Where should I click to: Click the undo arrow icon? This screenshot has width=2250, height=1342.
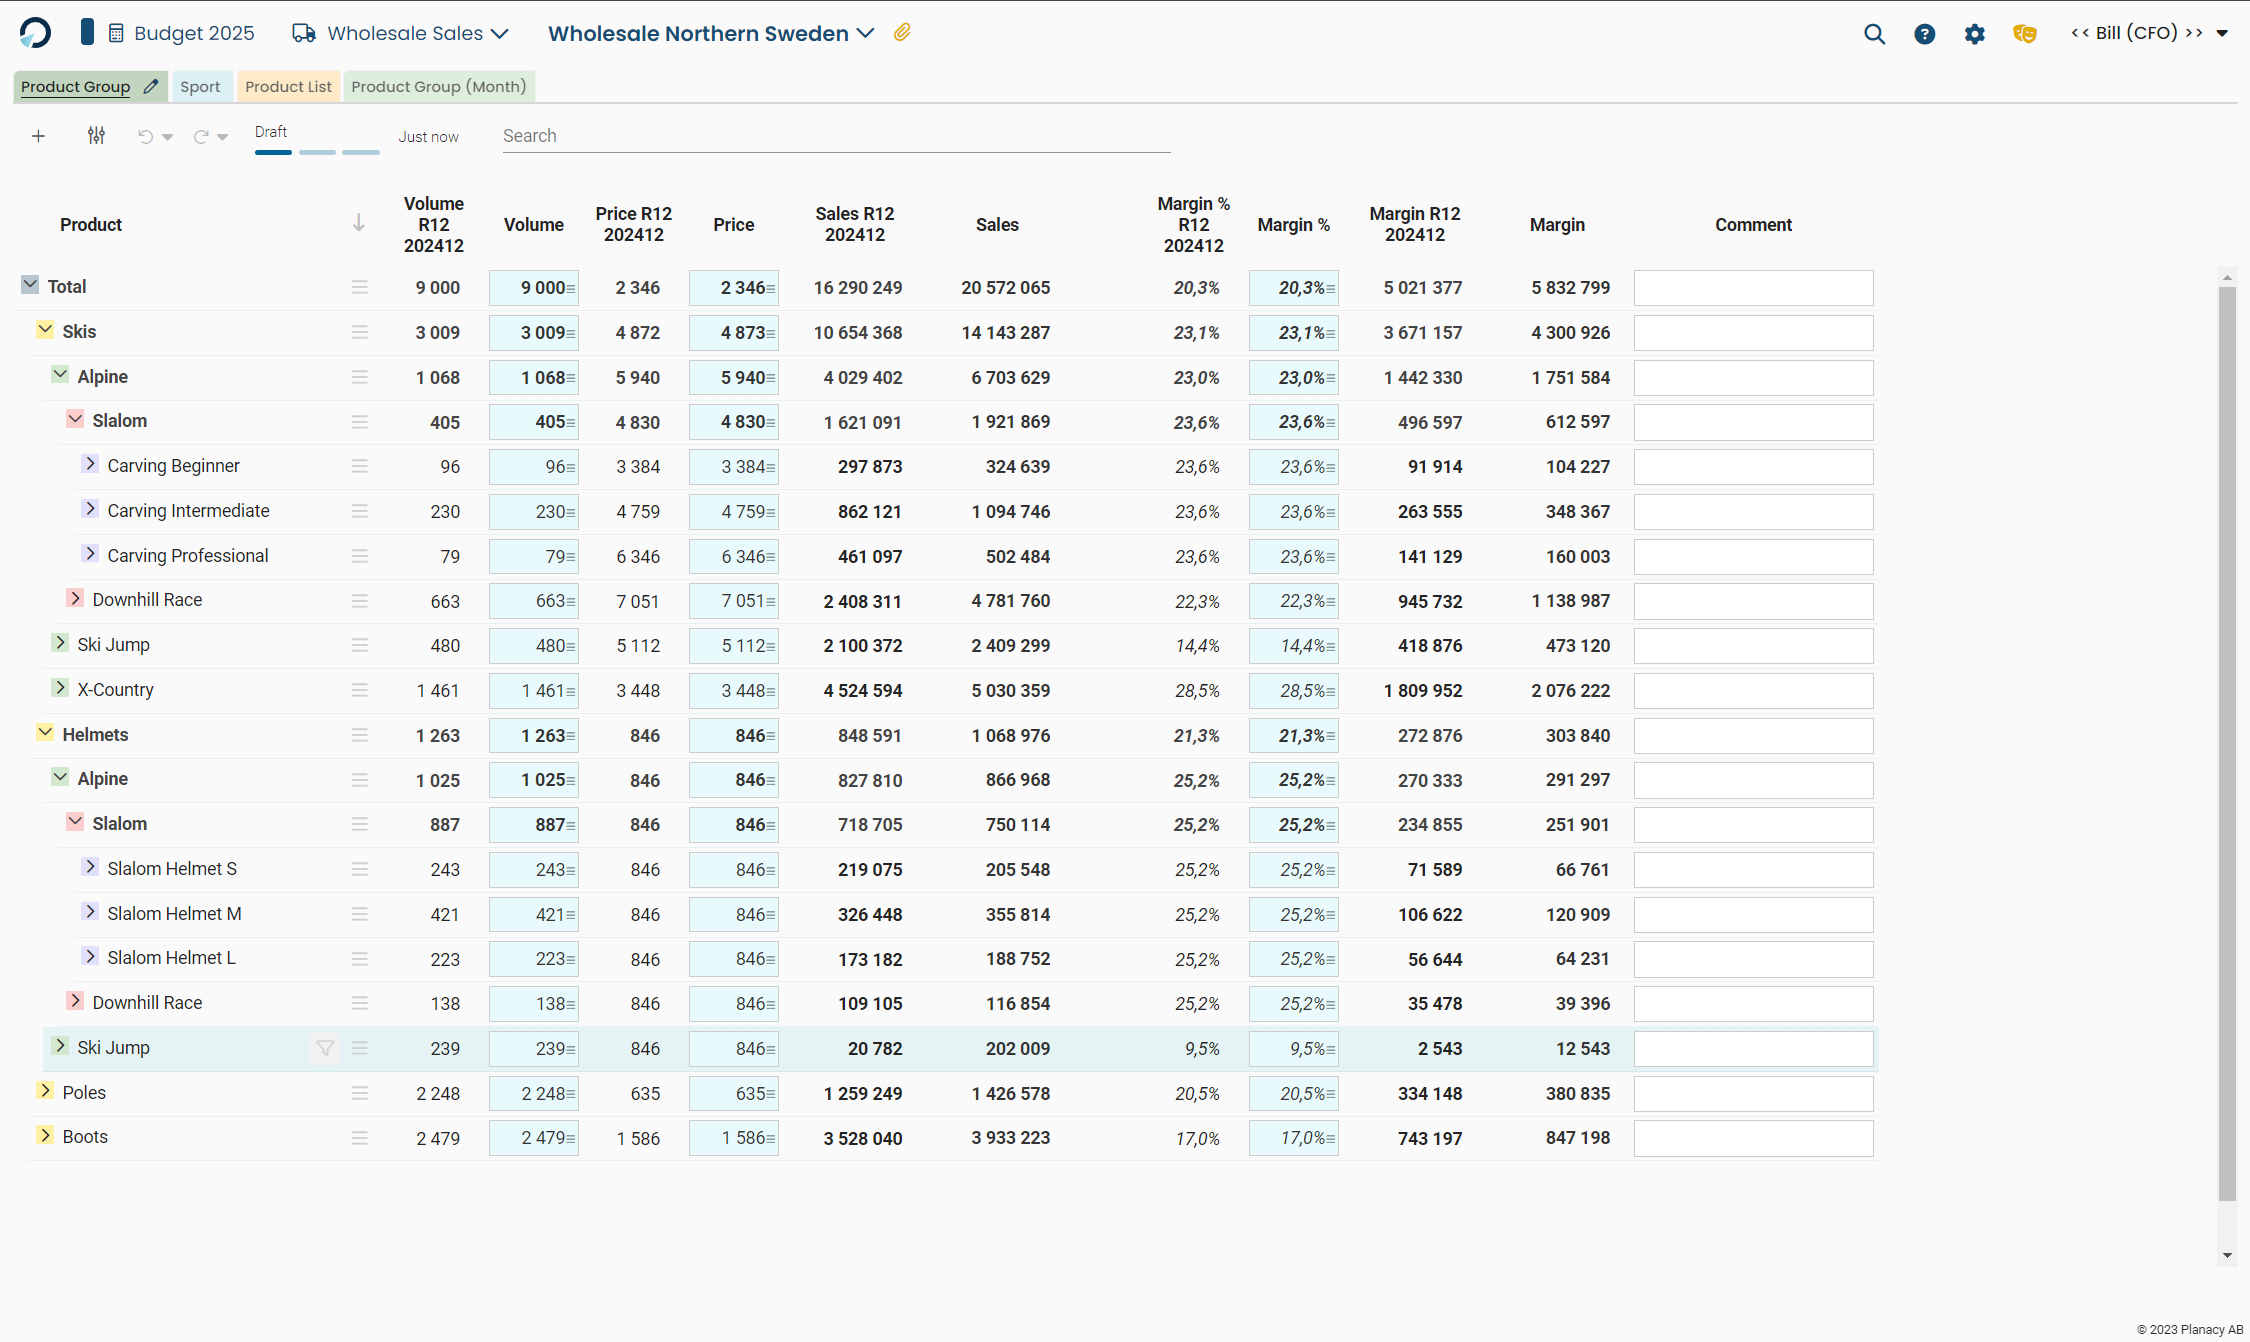tap(146, 136)
